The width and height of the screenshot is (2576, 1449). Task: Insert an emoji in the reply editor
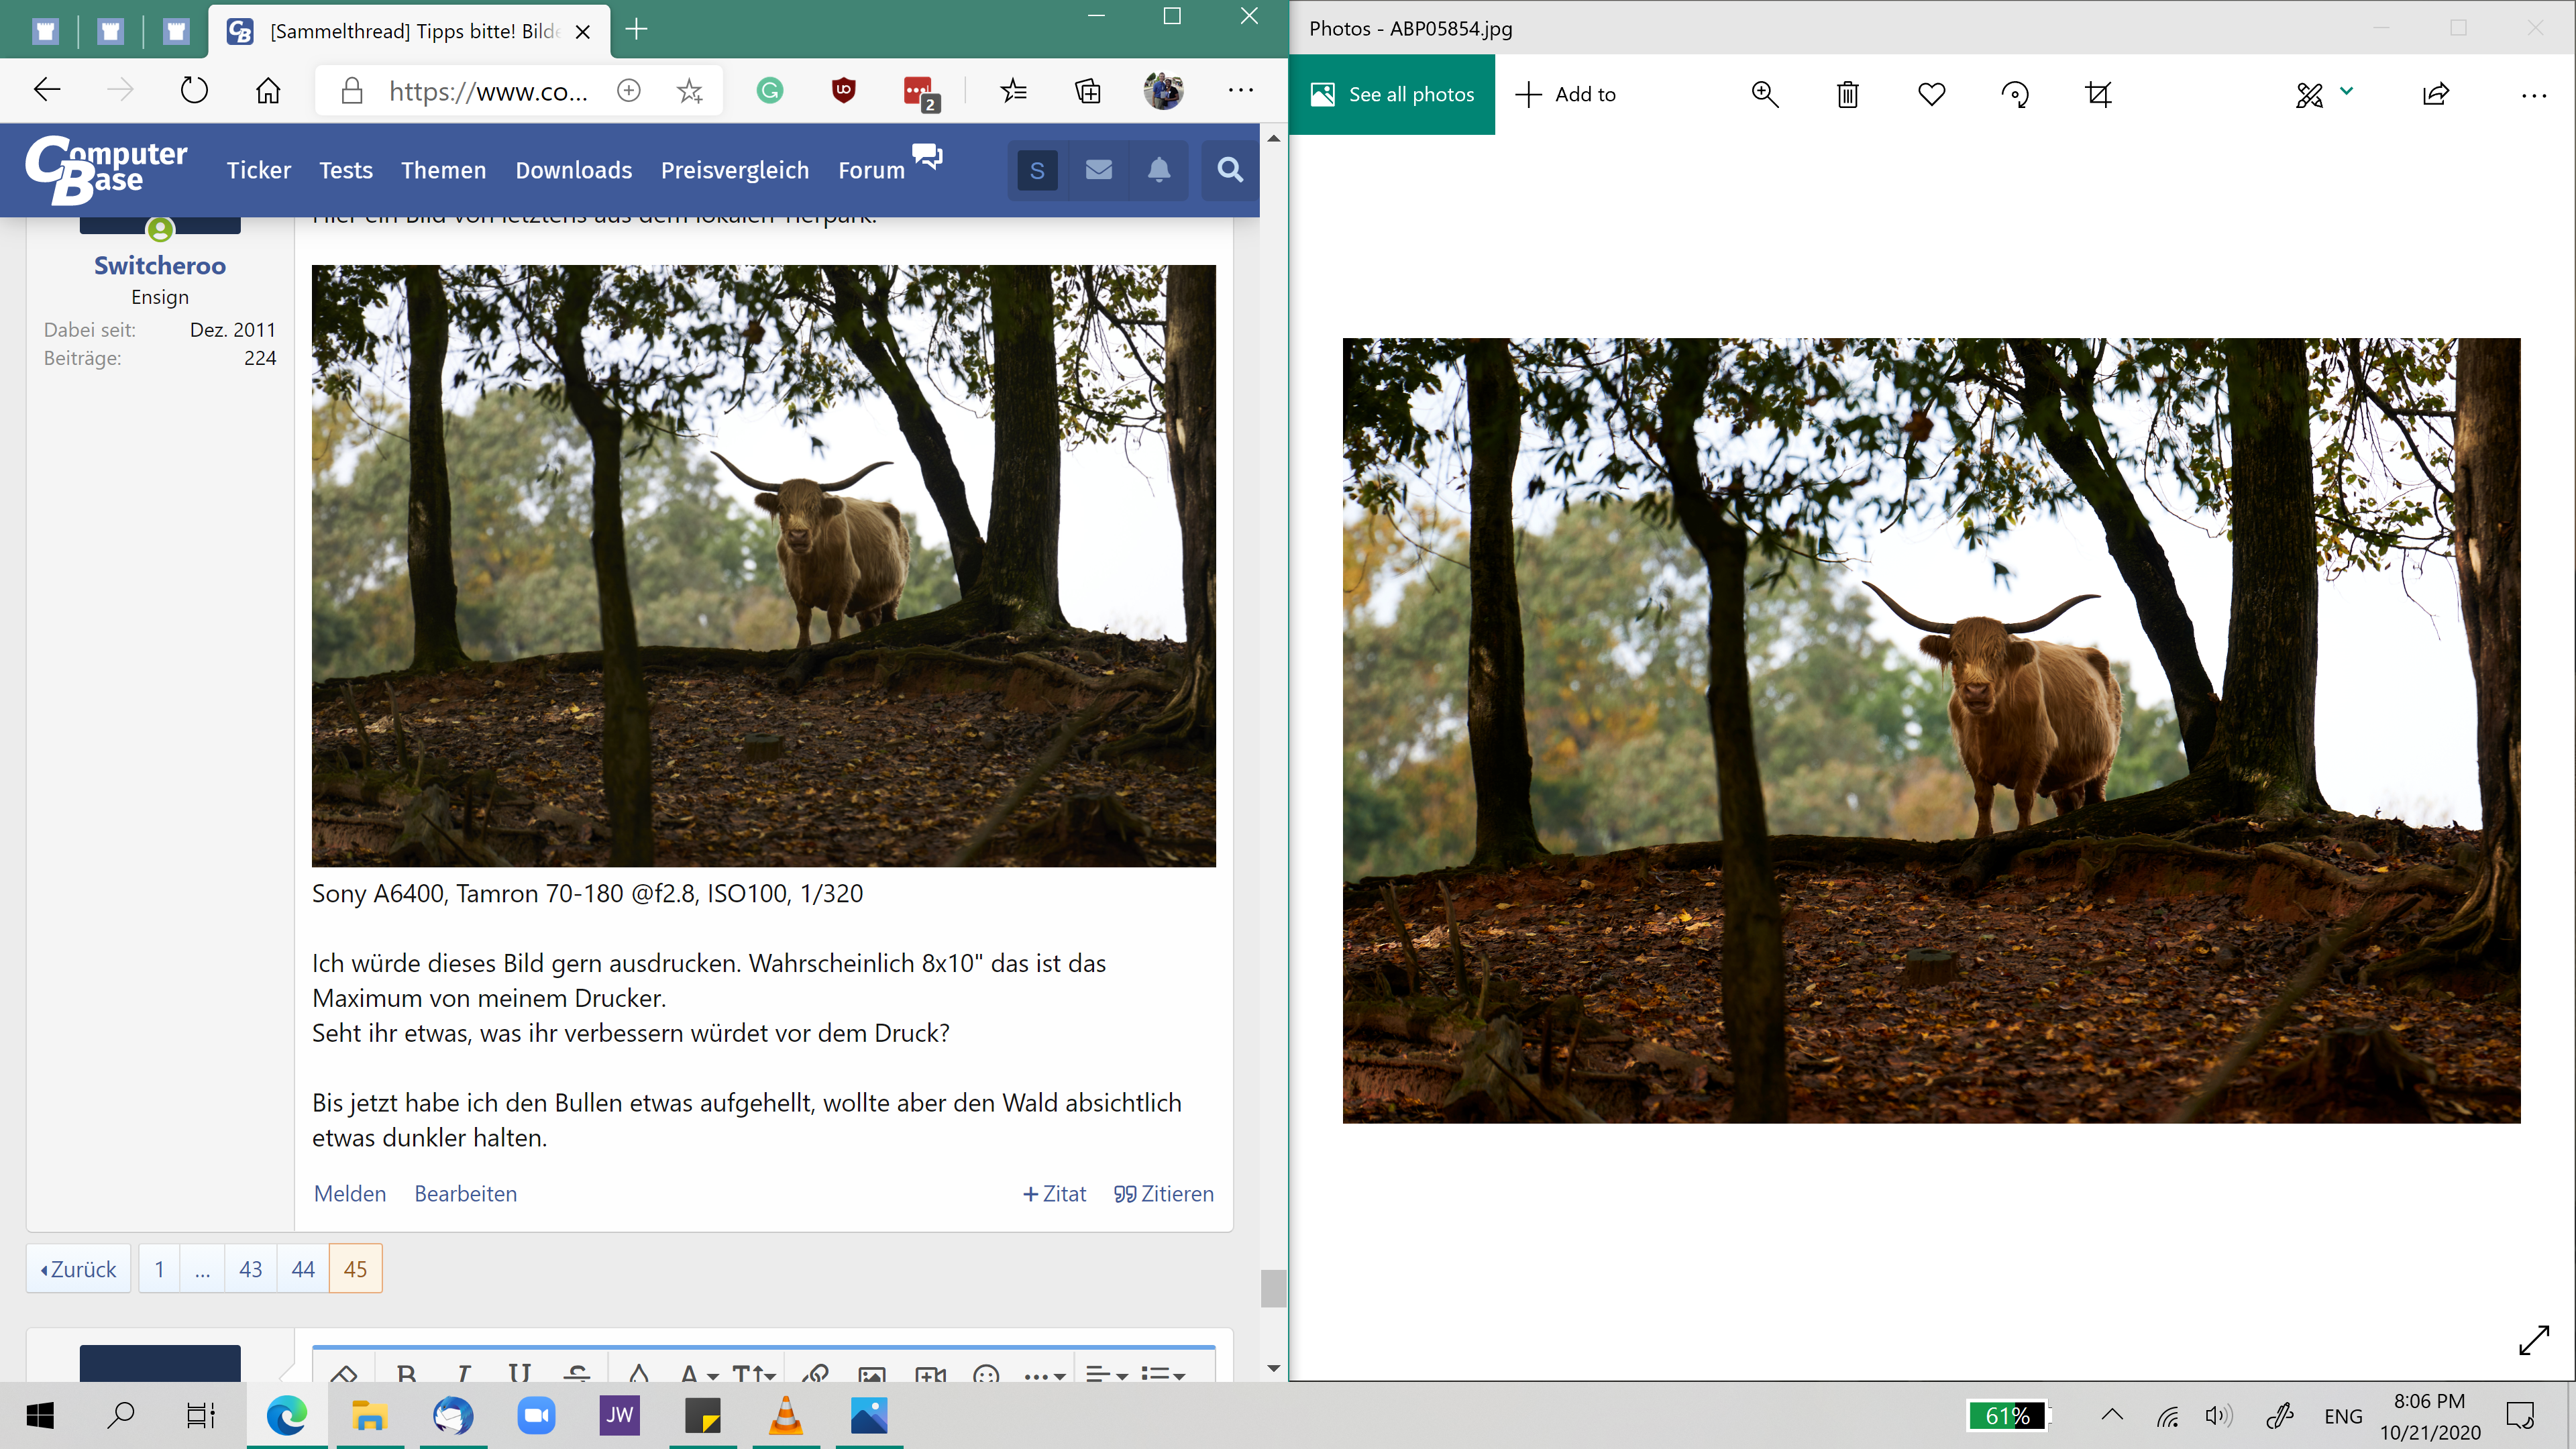pyautogui.click(x=986, y=1376)
